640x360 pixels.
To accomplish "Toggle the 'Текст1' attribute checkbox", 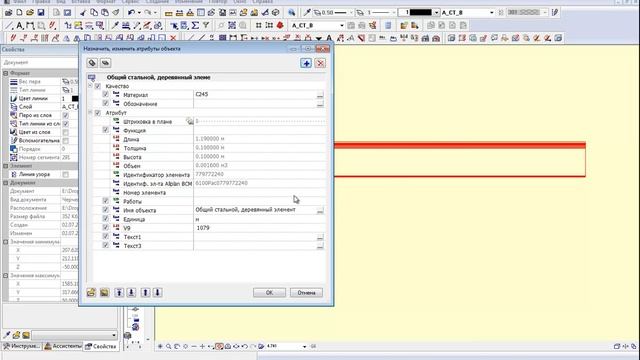I will (x=105, y=237).
